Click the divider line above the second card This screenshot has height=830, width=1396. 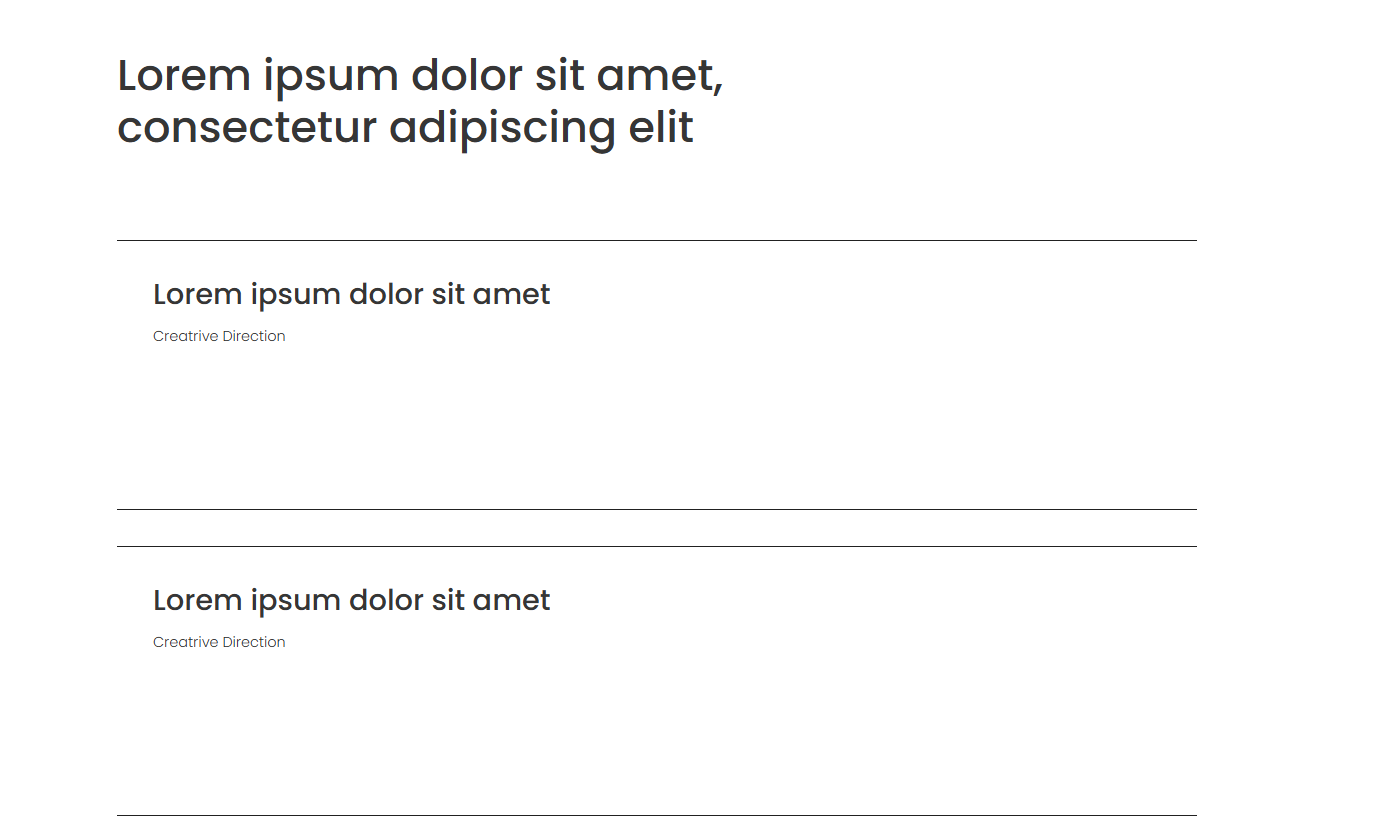coord(656,546)
